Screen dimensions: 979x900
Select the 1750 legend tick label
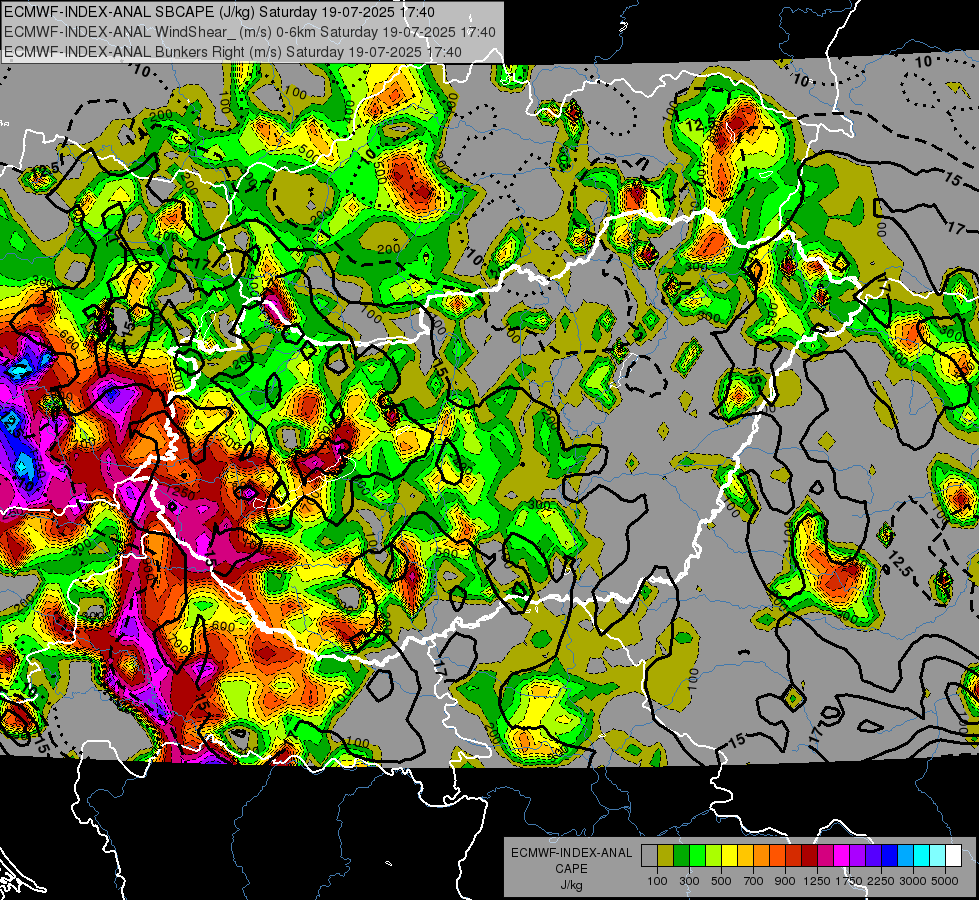(x=849, y=881)
